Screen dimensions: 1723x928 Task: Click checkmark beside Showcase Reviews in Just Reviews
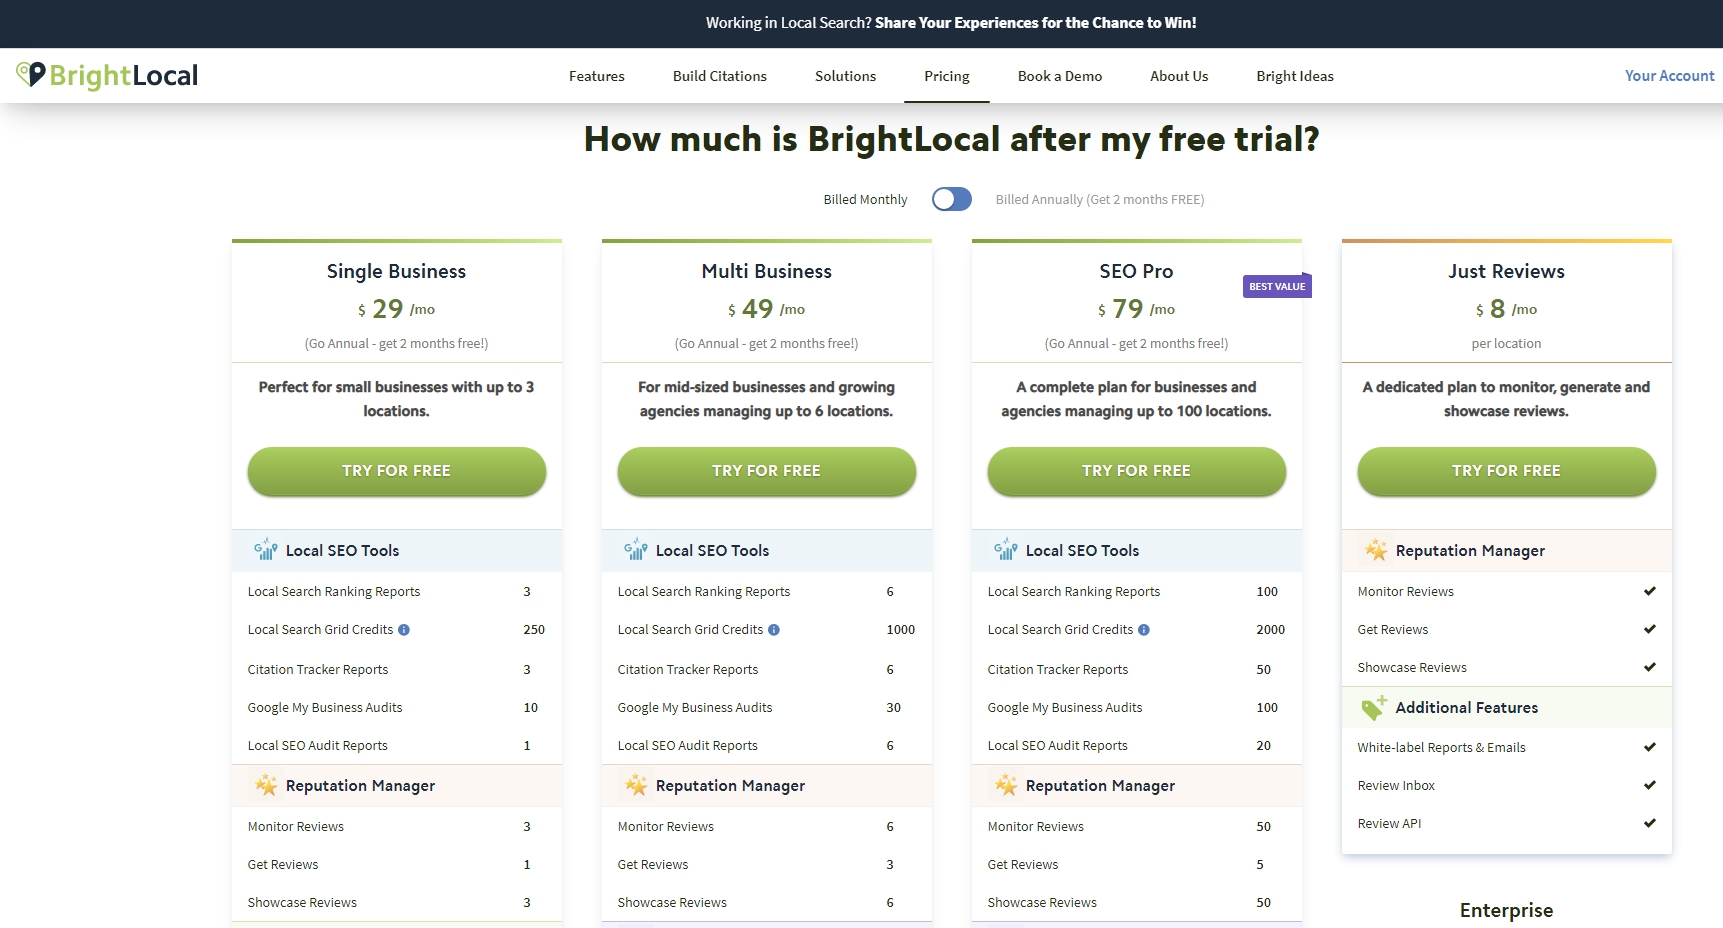pos(1650,667)
